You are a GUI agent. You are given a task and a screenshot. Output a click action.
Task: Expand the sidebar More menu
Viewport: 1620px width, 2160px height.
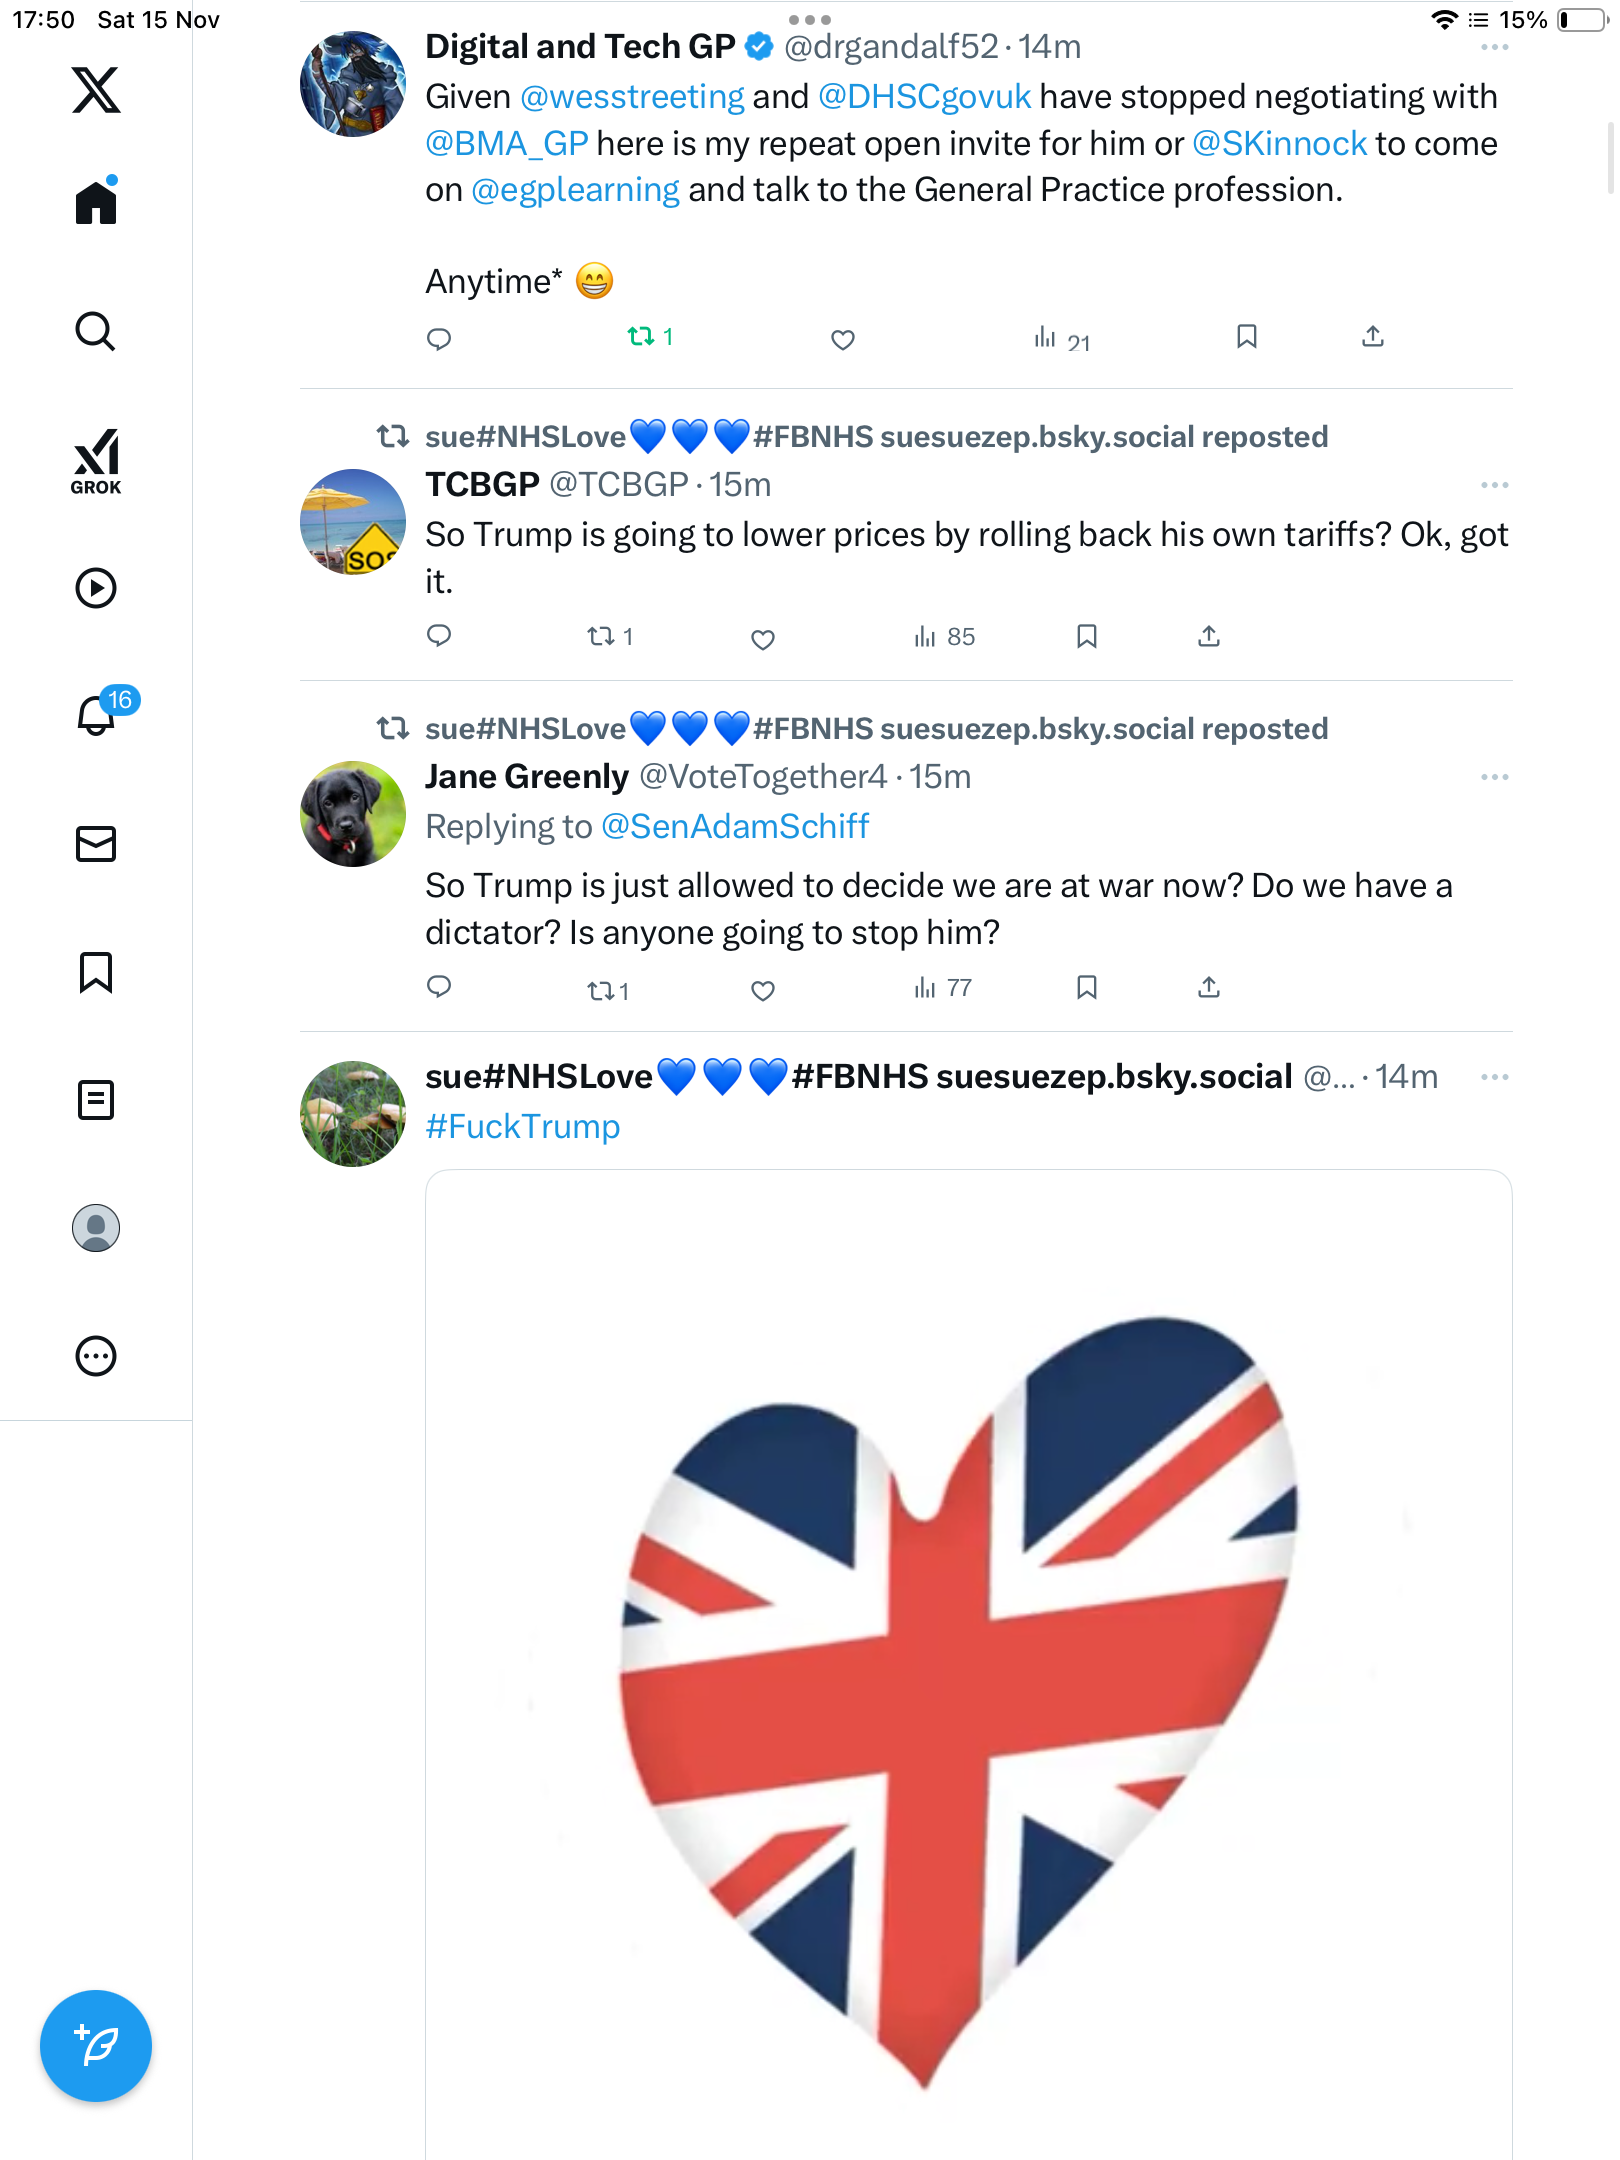point(96,1356)
